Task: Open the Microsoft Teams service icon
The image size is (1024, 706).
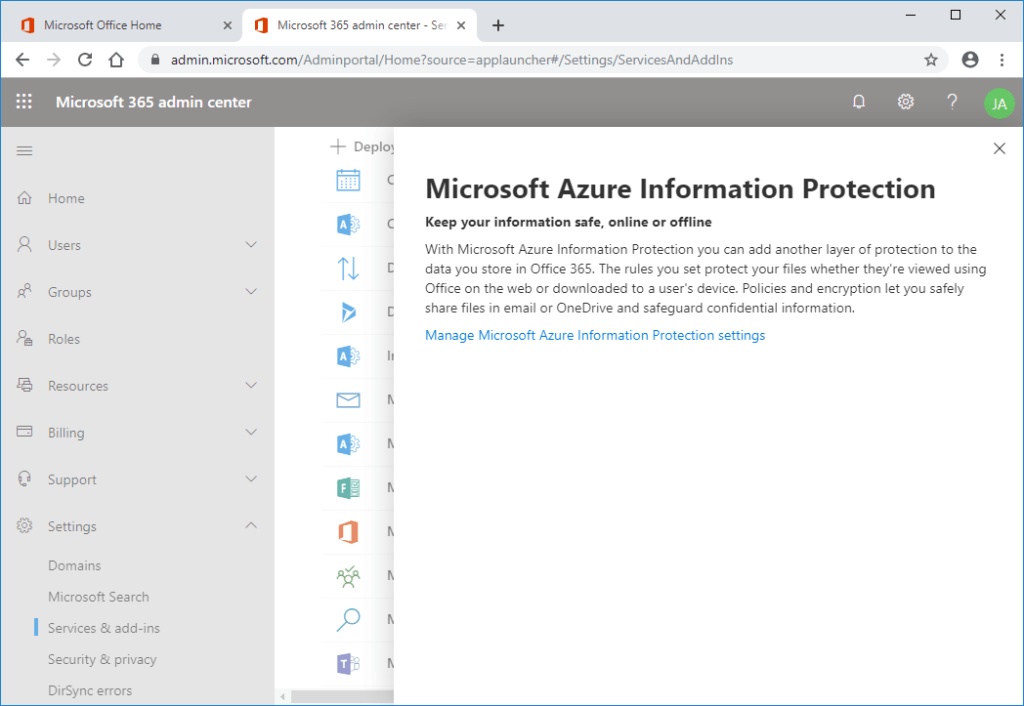Action: point(347,663)
